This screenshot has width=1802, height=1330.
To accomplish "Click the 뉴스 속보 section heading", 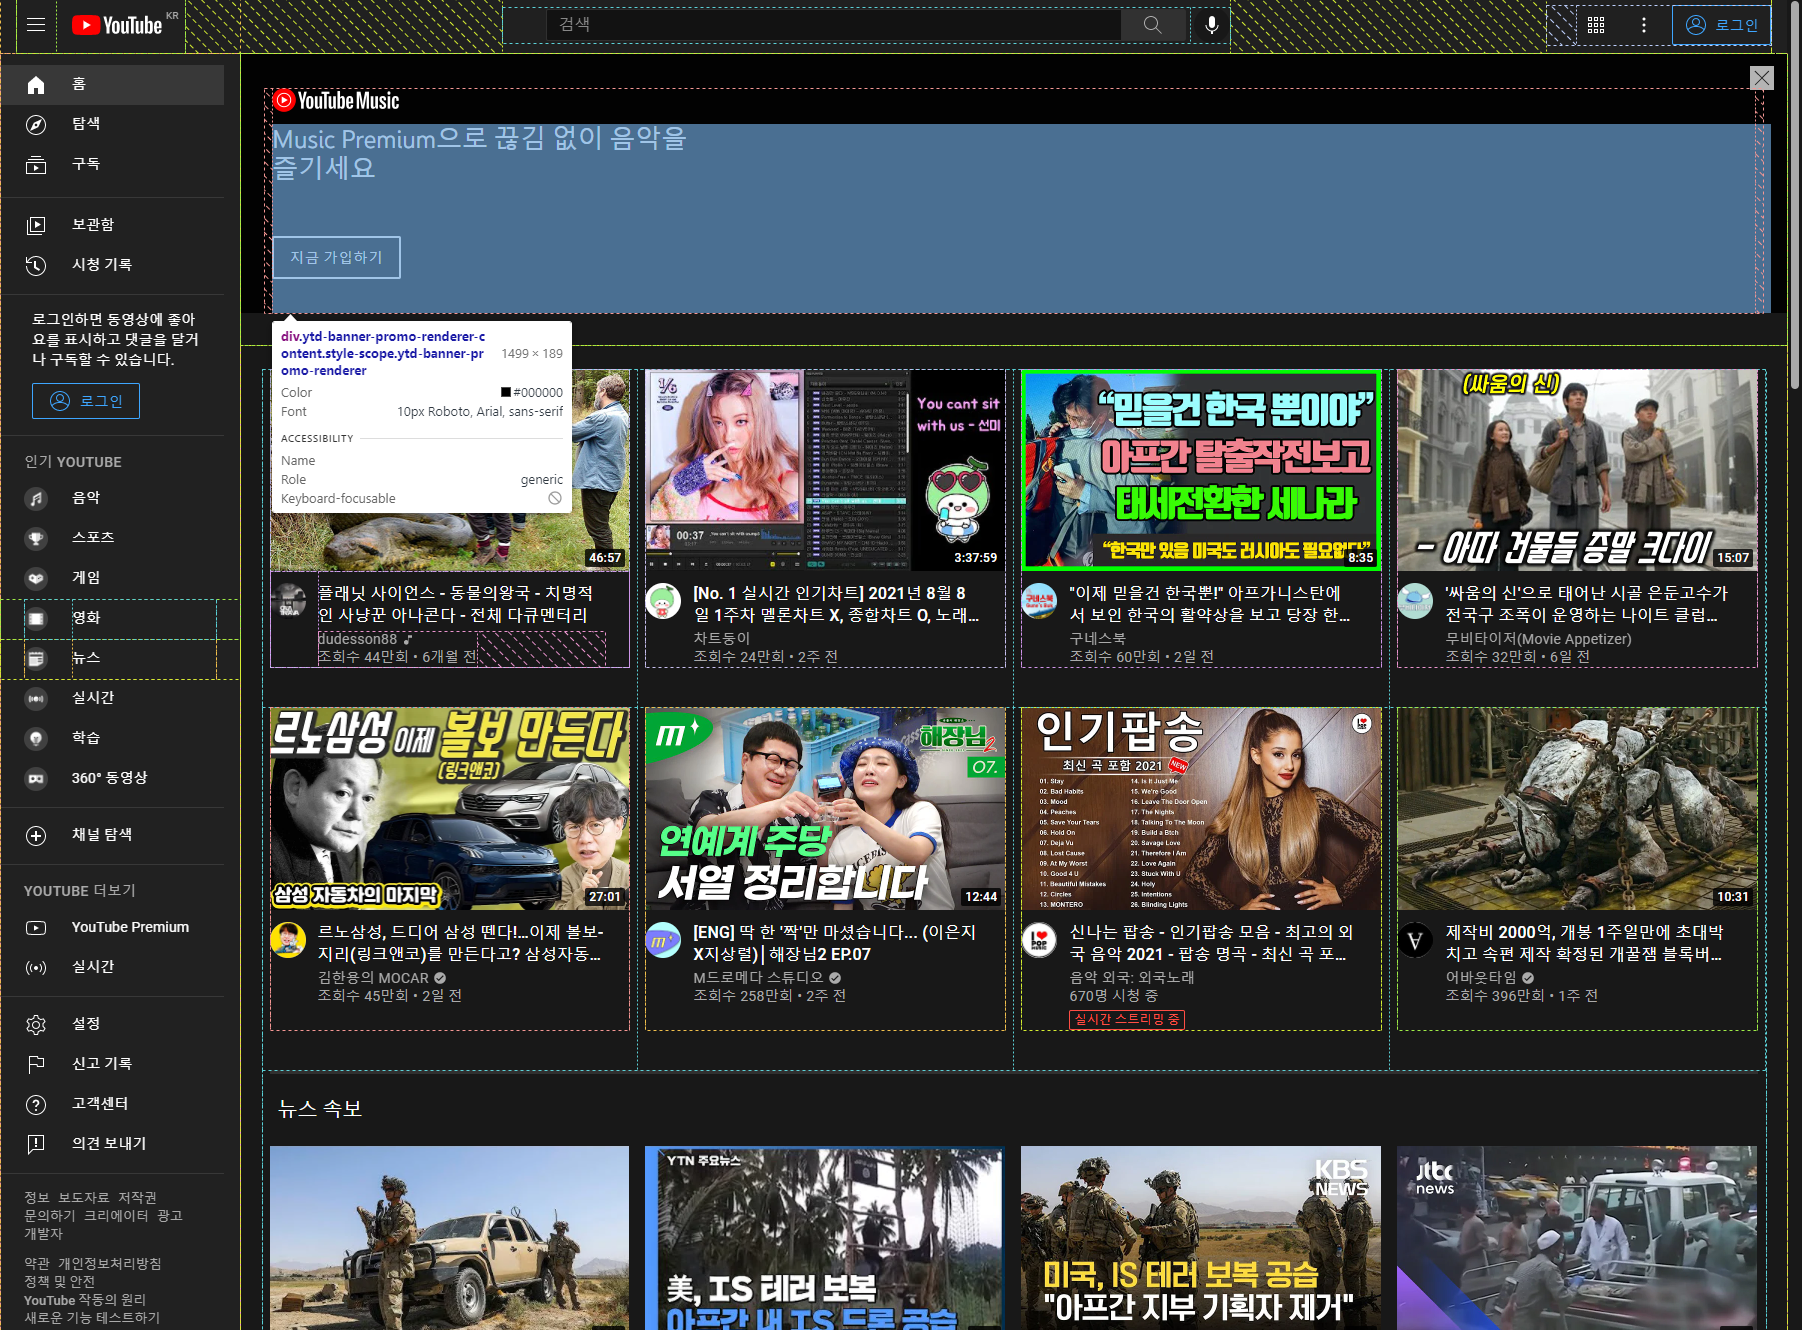I will click(320, 1108).
